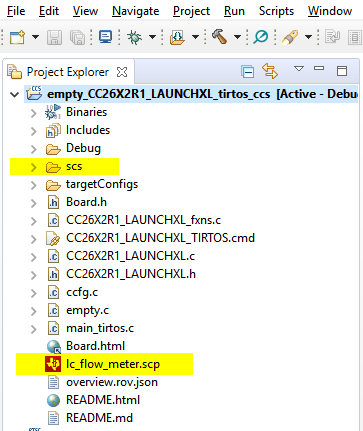Select the ccfg.c file
363x431 pixels.
pyautogui.click(x=82, y=293)
